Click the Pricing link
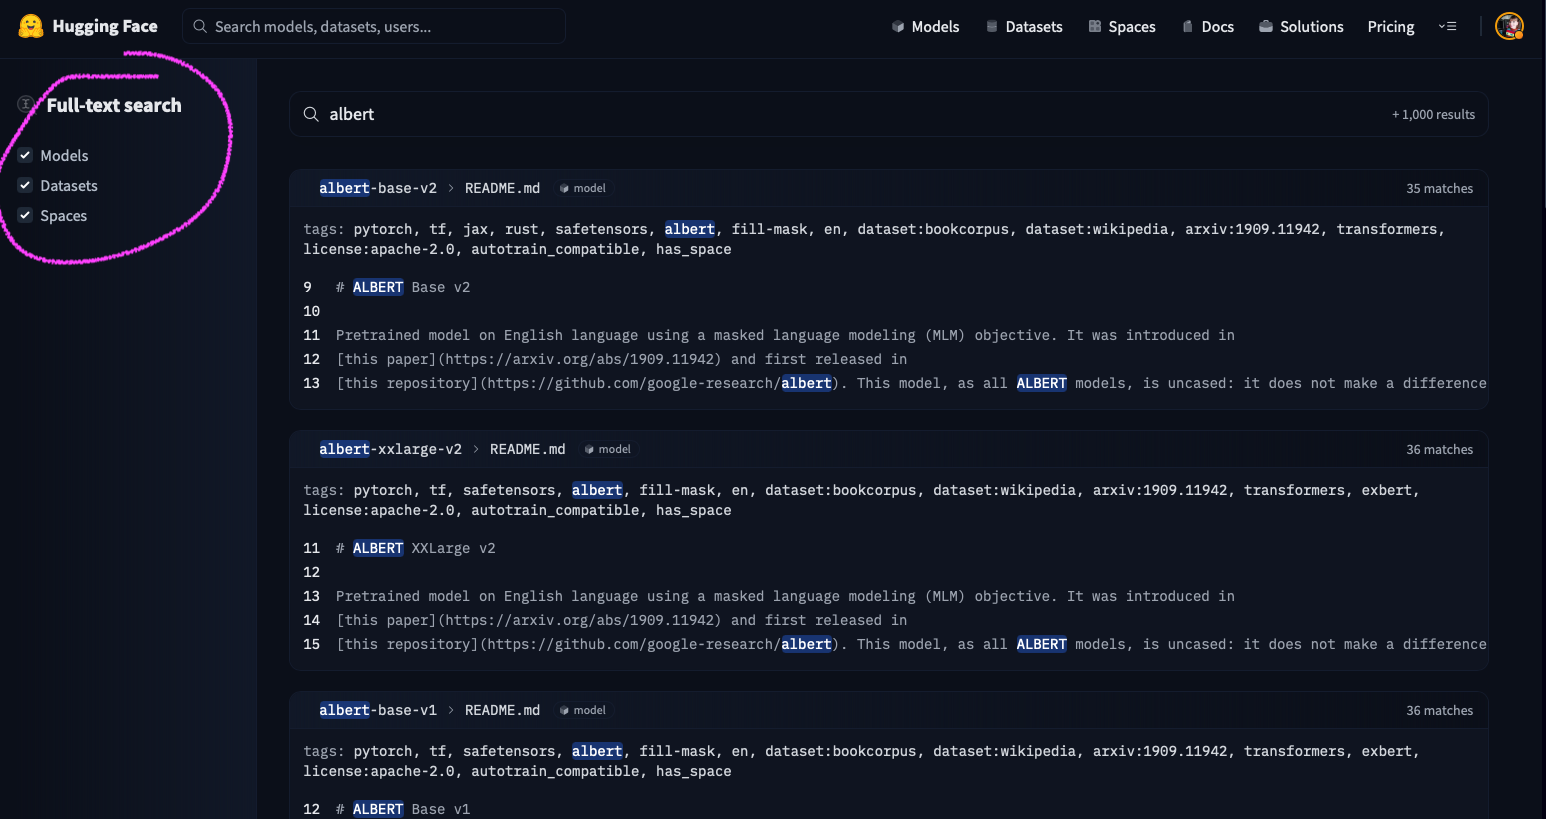 coord(1390,27)
